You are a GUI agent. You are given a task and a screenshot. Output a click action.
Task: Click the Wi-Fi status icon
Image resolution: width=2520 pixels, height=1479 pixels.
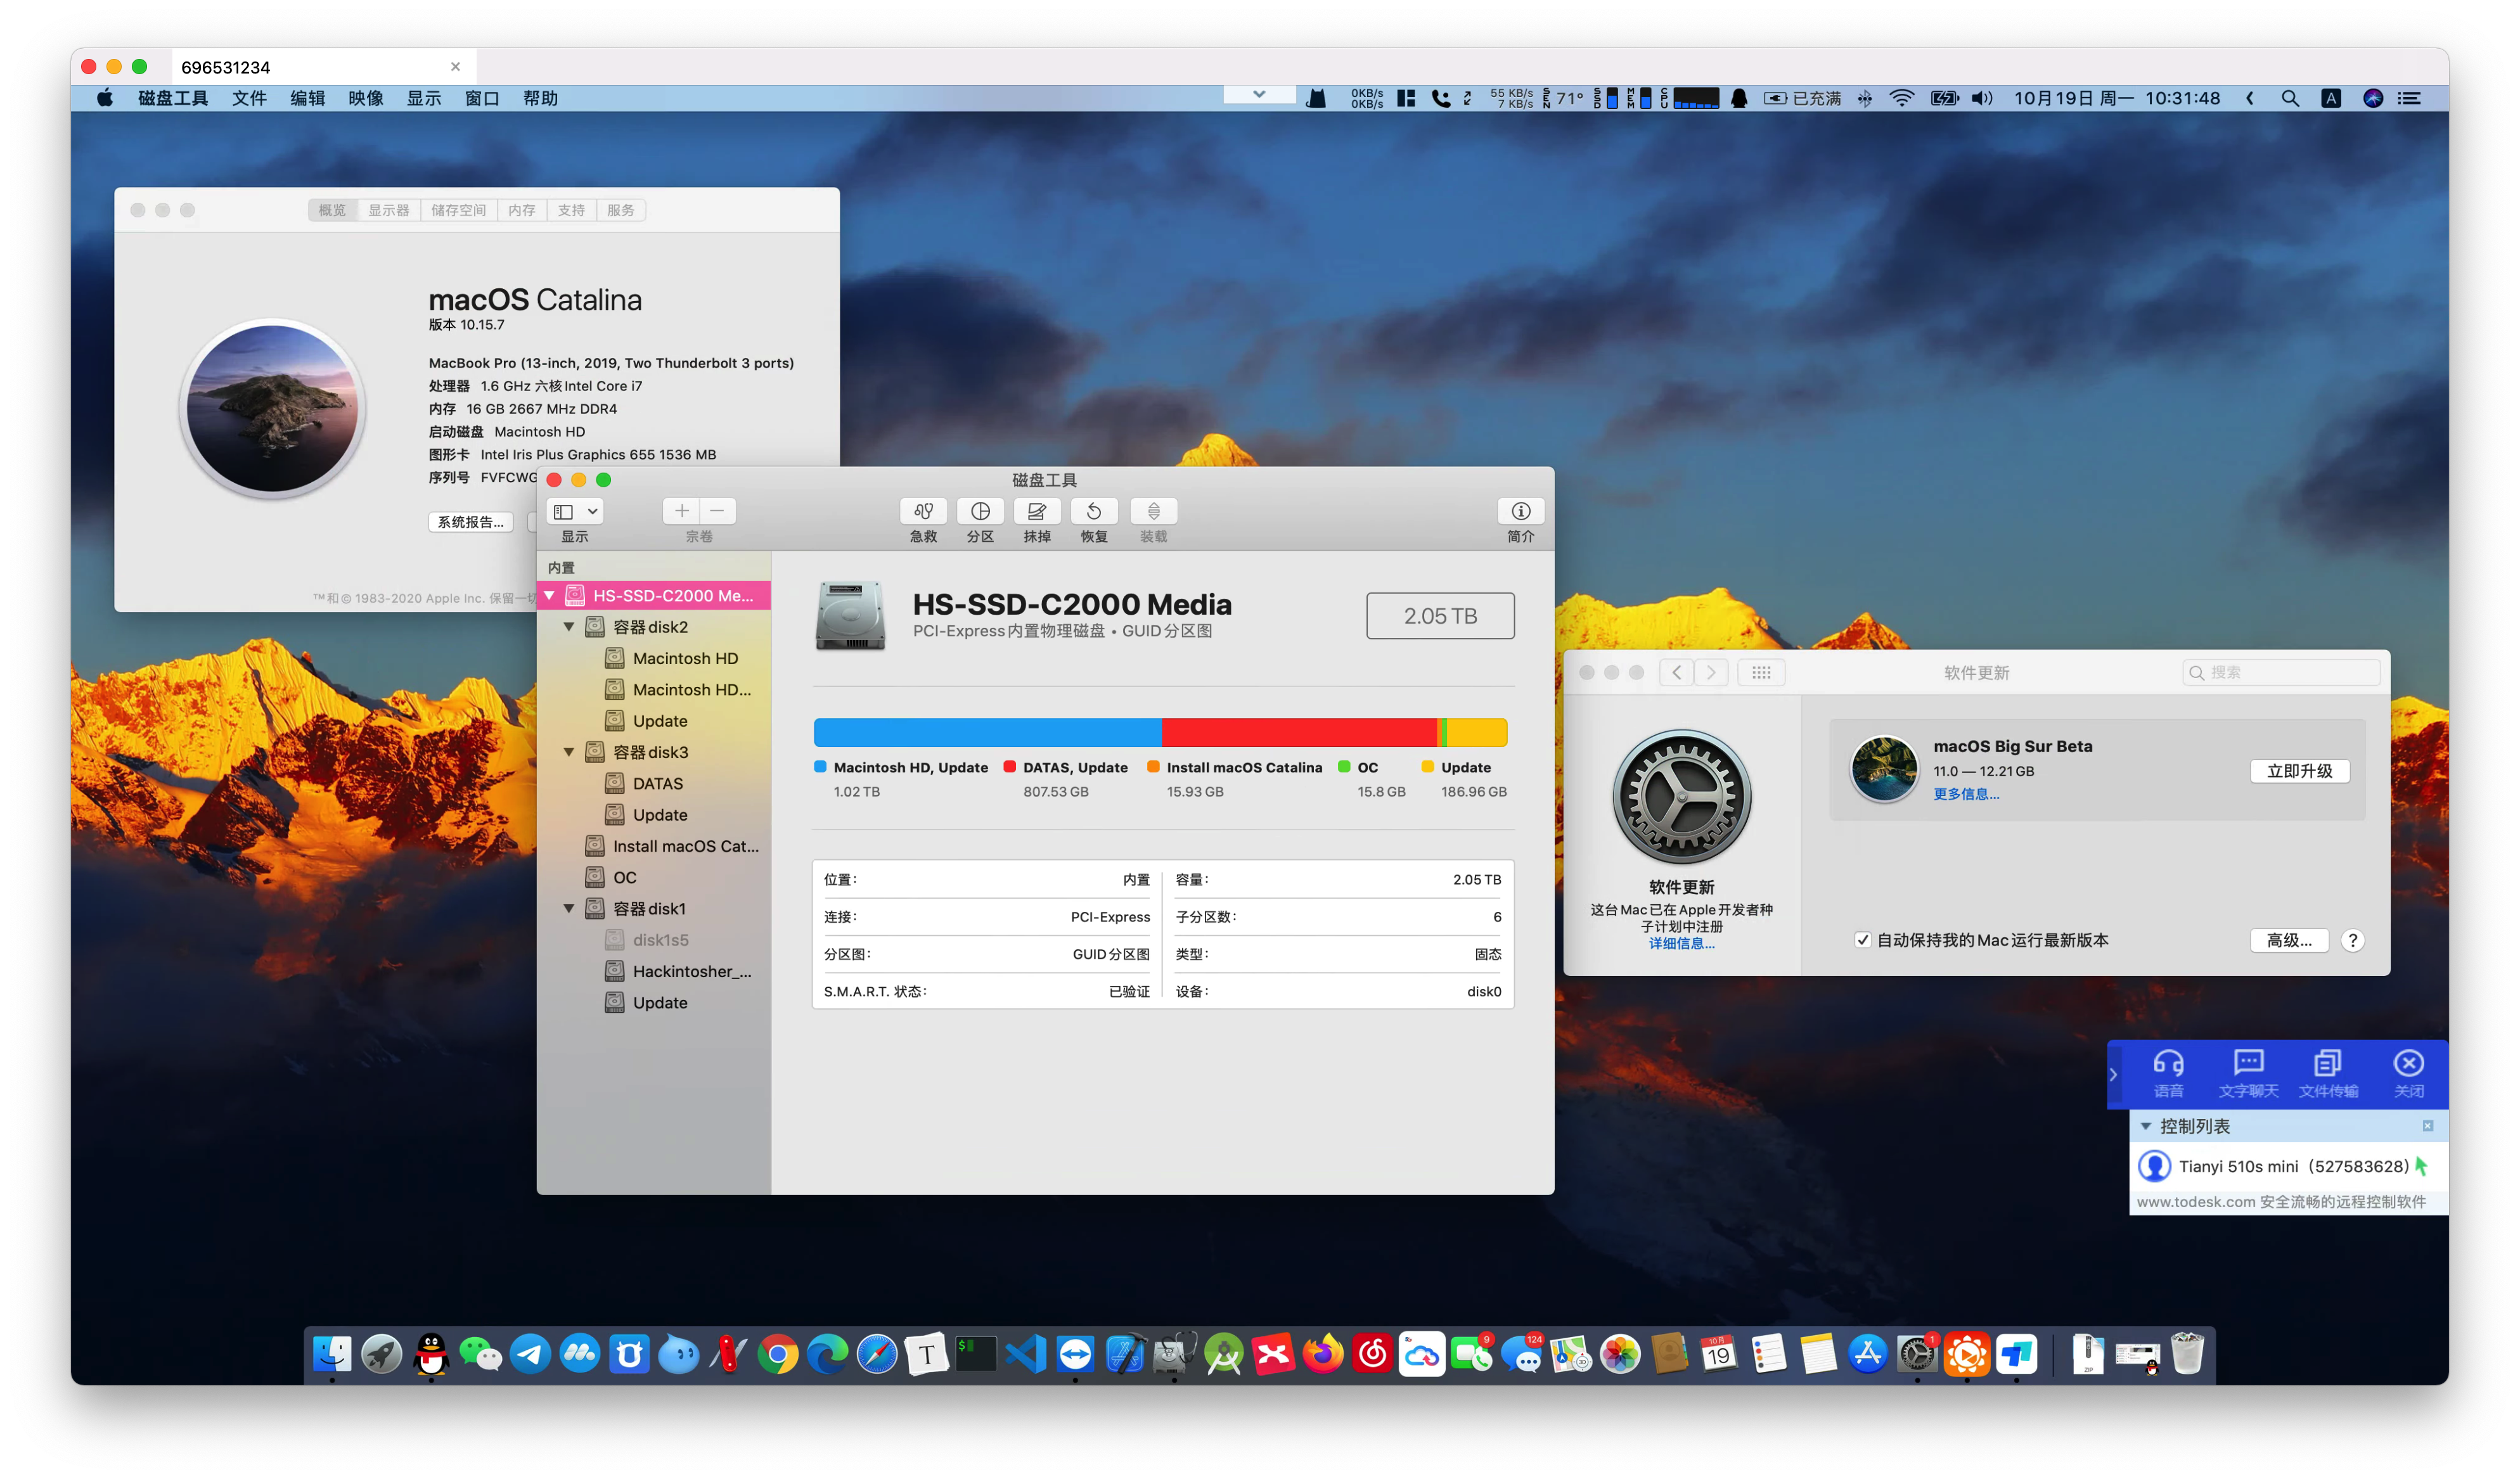point(1901,98)
